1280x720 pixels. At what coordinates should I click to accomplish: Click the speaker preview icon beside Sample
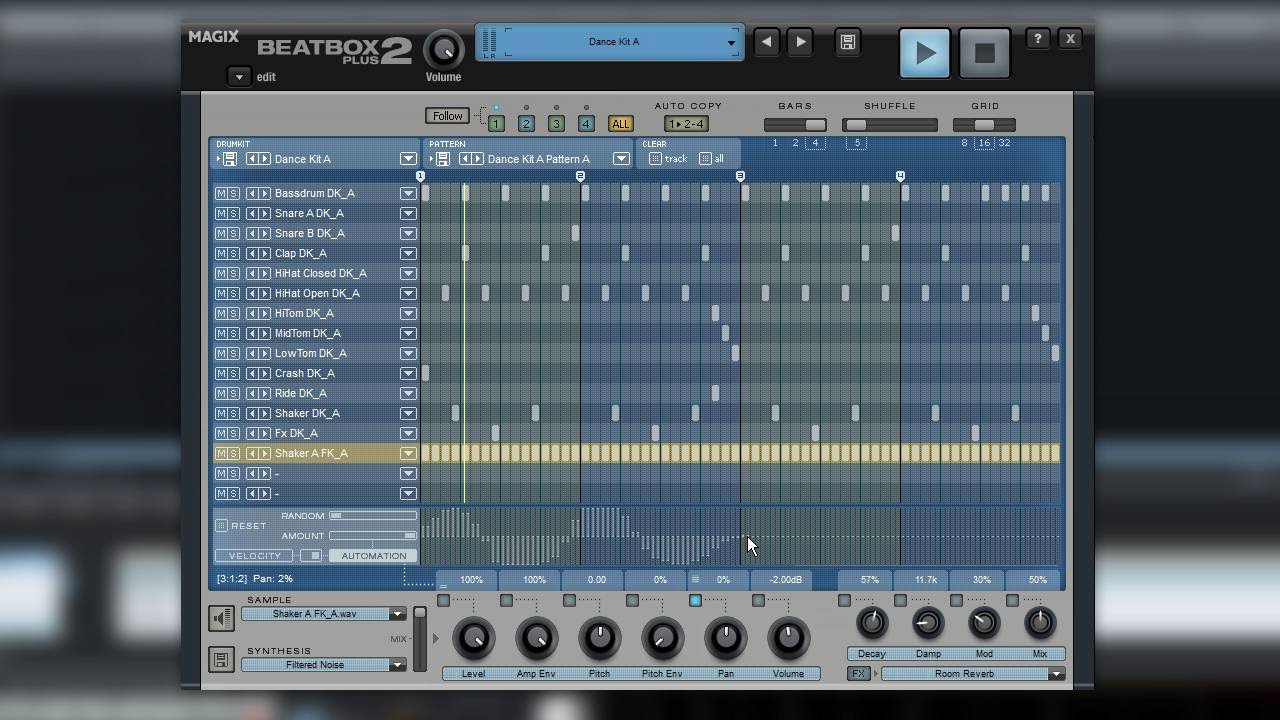222,618
